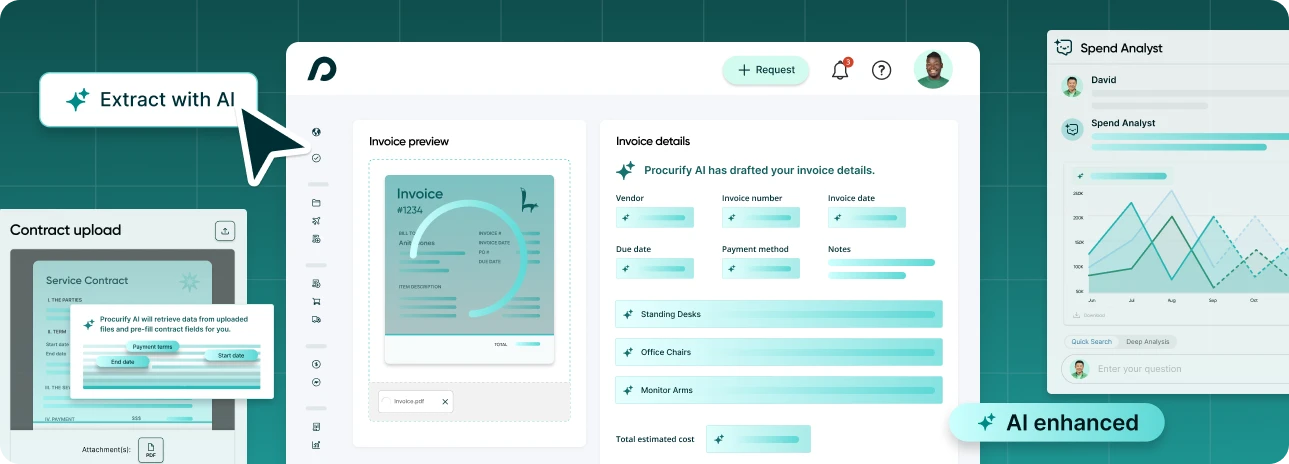1289x464 pixels.
Task: Select the Standing Desks line item
Action: point(779,314)
